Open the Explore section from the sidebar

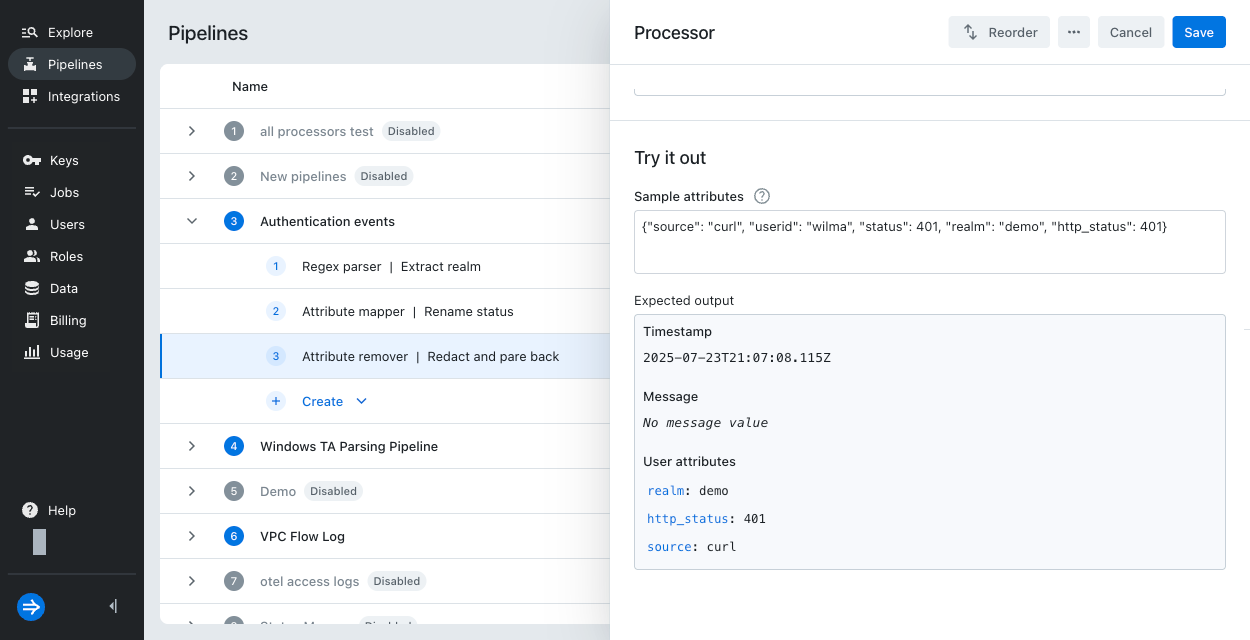click(x=70, y=32)
